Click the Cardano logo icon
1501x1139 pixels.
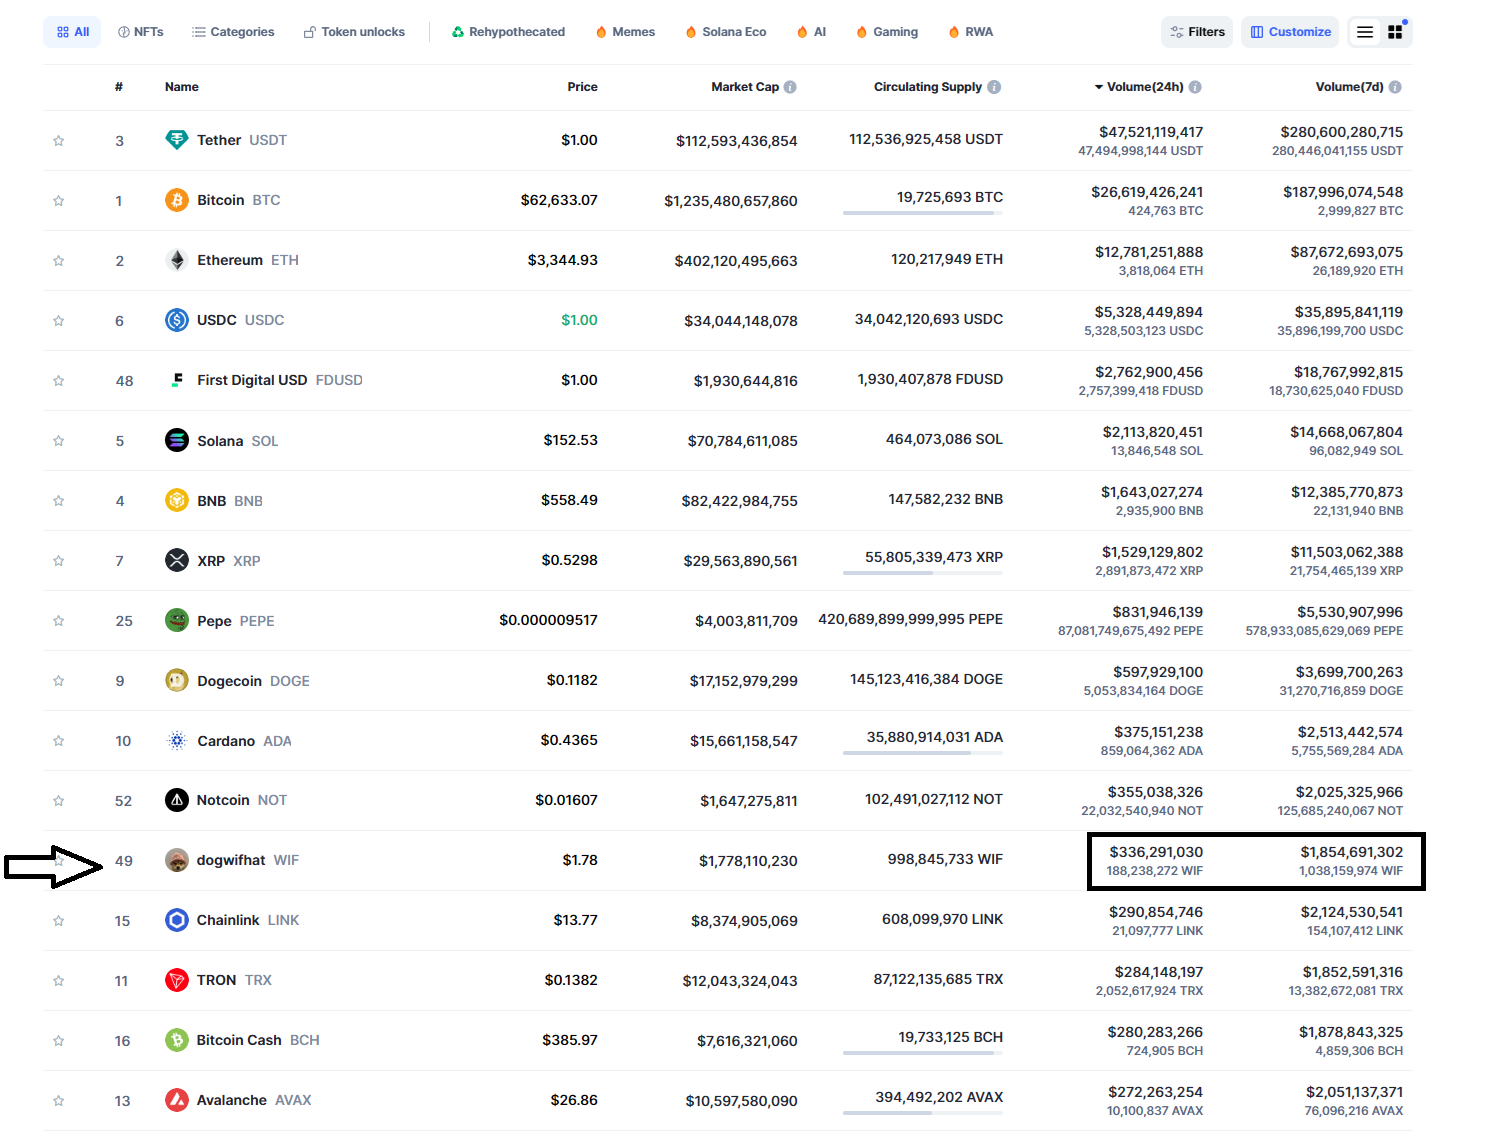[177, 740]
